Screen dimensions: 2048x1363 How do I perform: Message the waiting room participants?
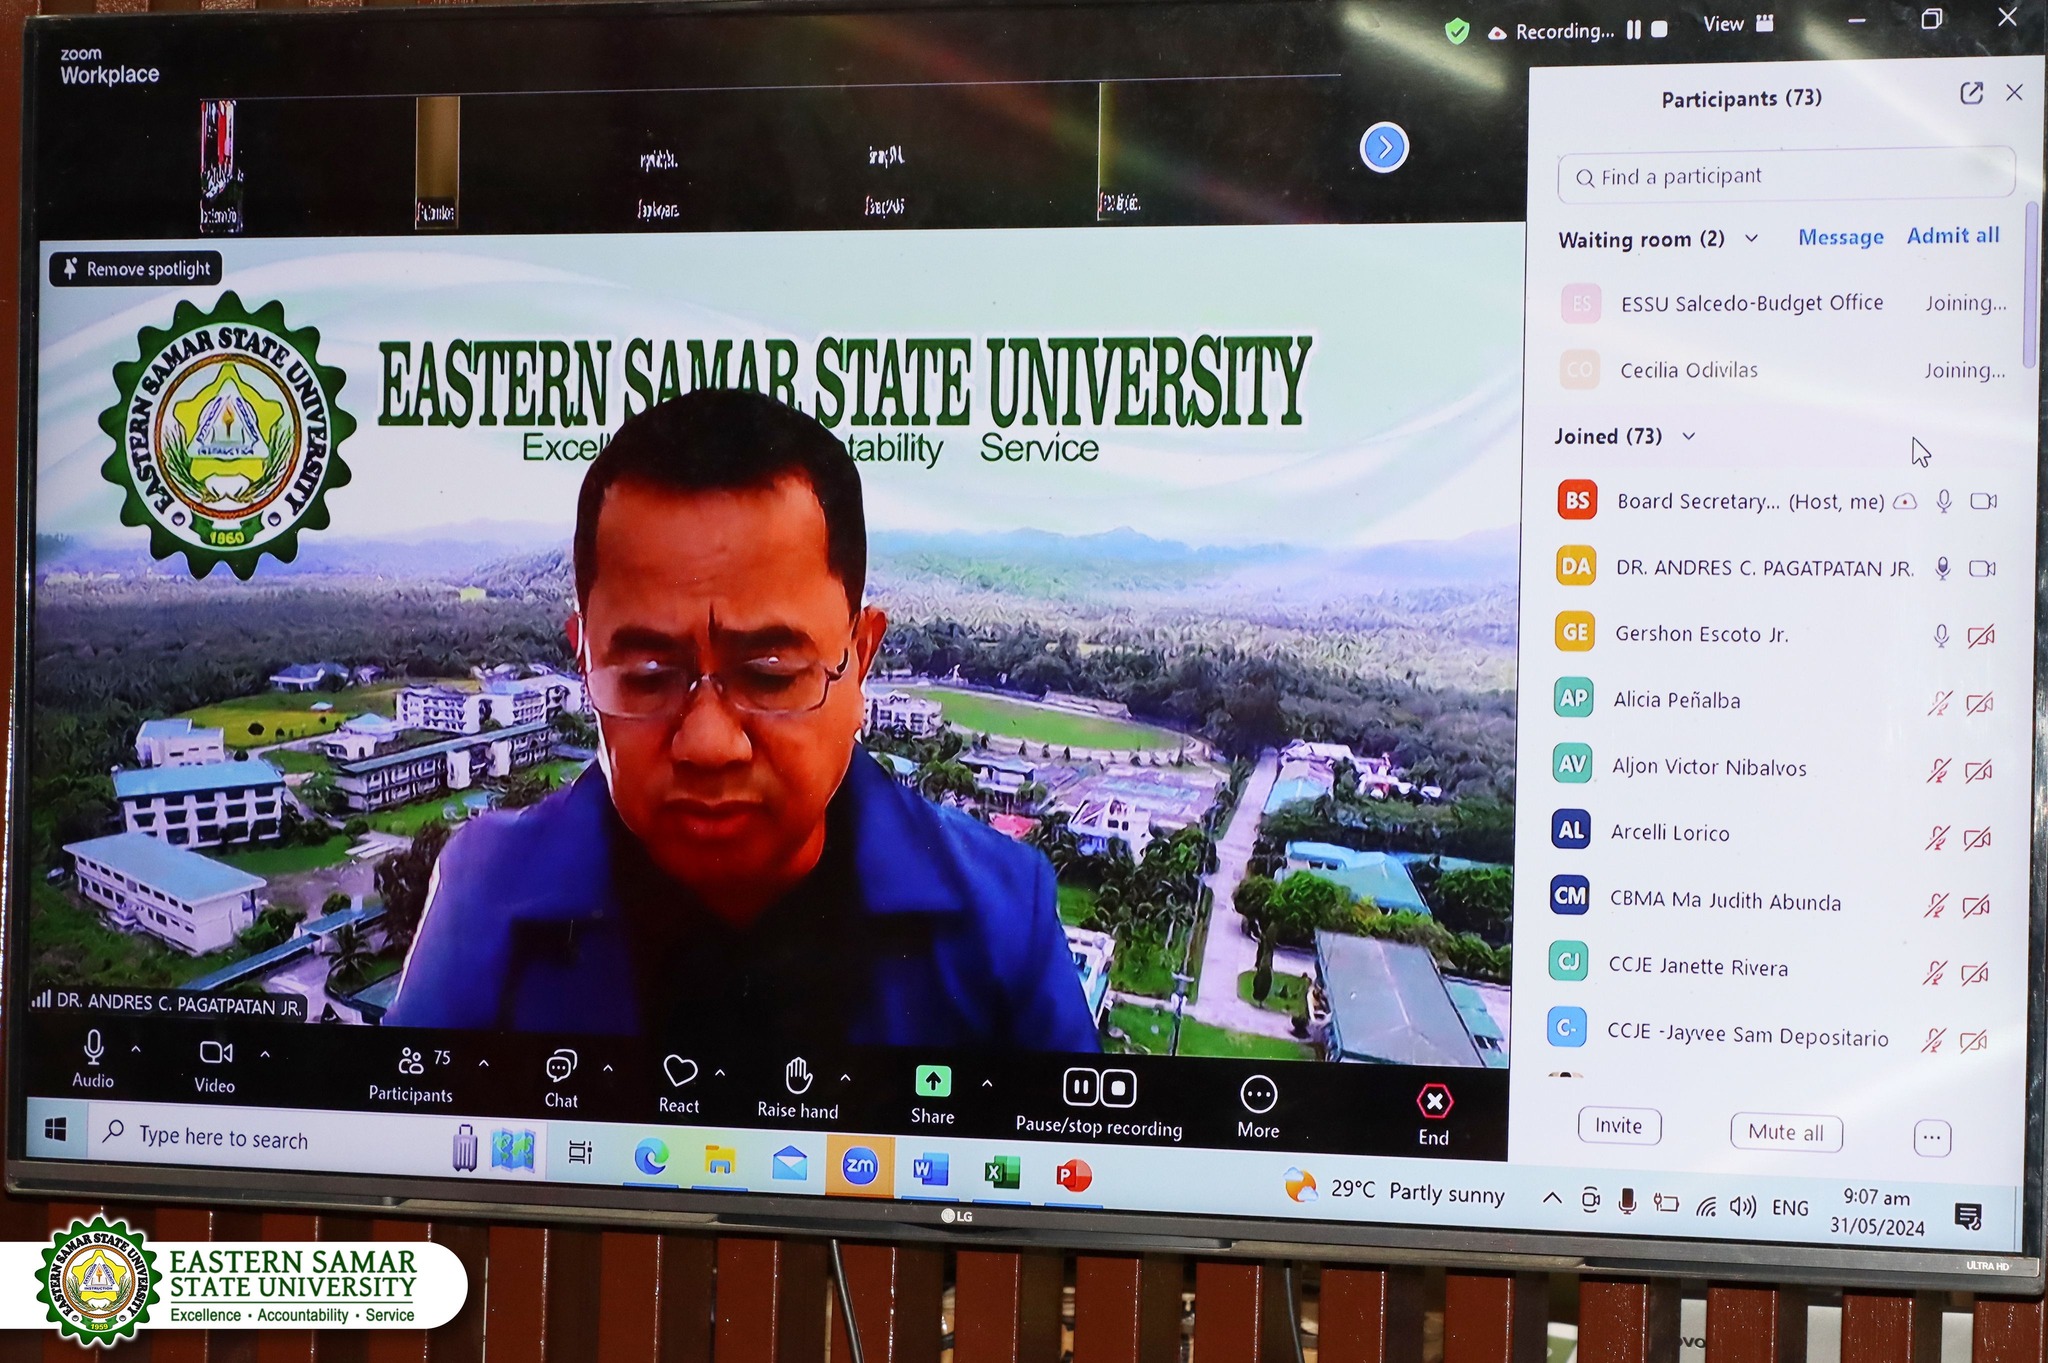coord(1841,237)
